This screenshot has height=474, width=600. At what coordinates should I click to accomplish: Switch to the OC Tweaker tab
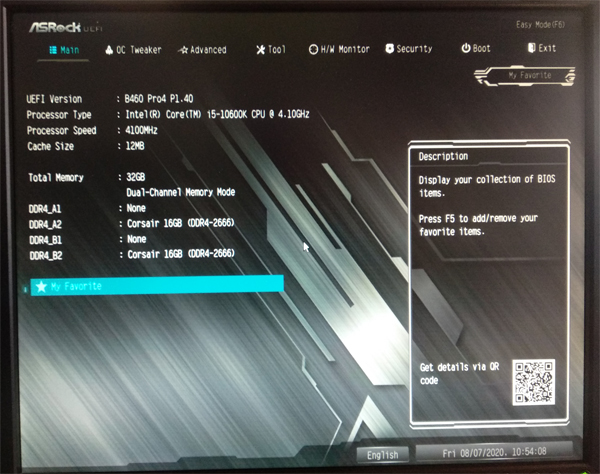pyautogui.click(x=133, y=50)
